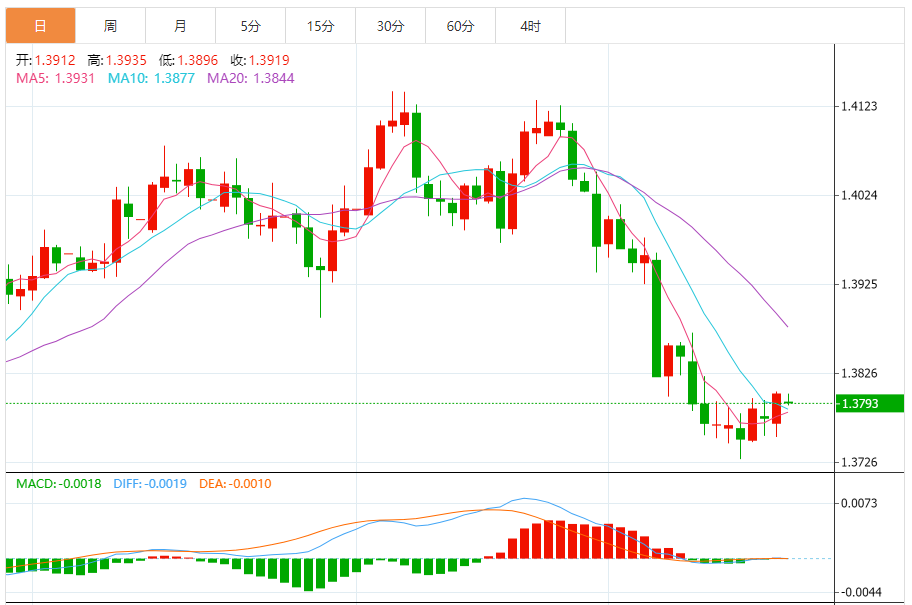Select the 日 daily chart tab

pos(40,26)
